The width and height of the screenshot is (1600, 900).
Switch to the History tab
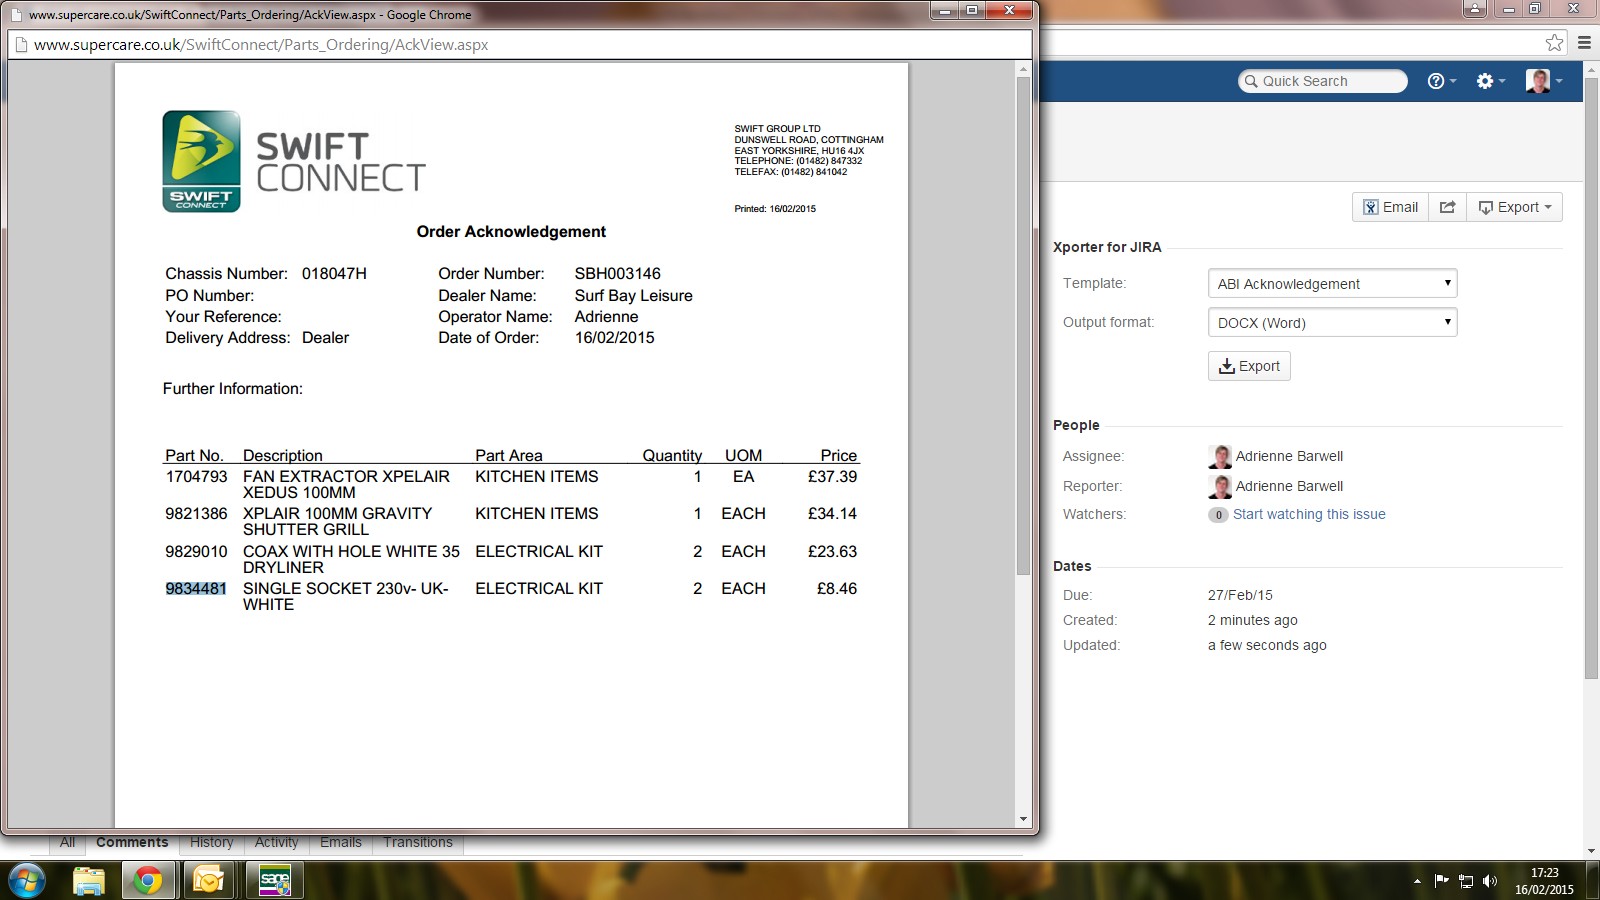(x=212, y=842)
